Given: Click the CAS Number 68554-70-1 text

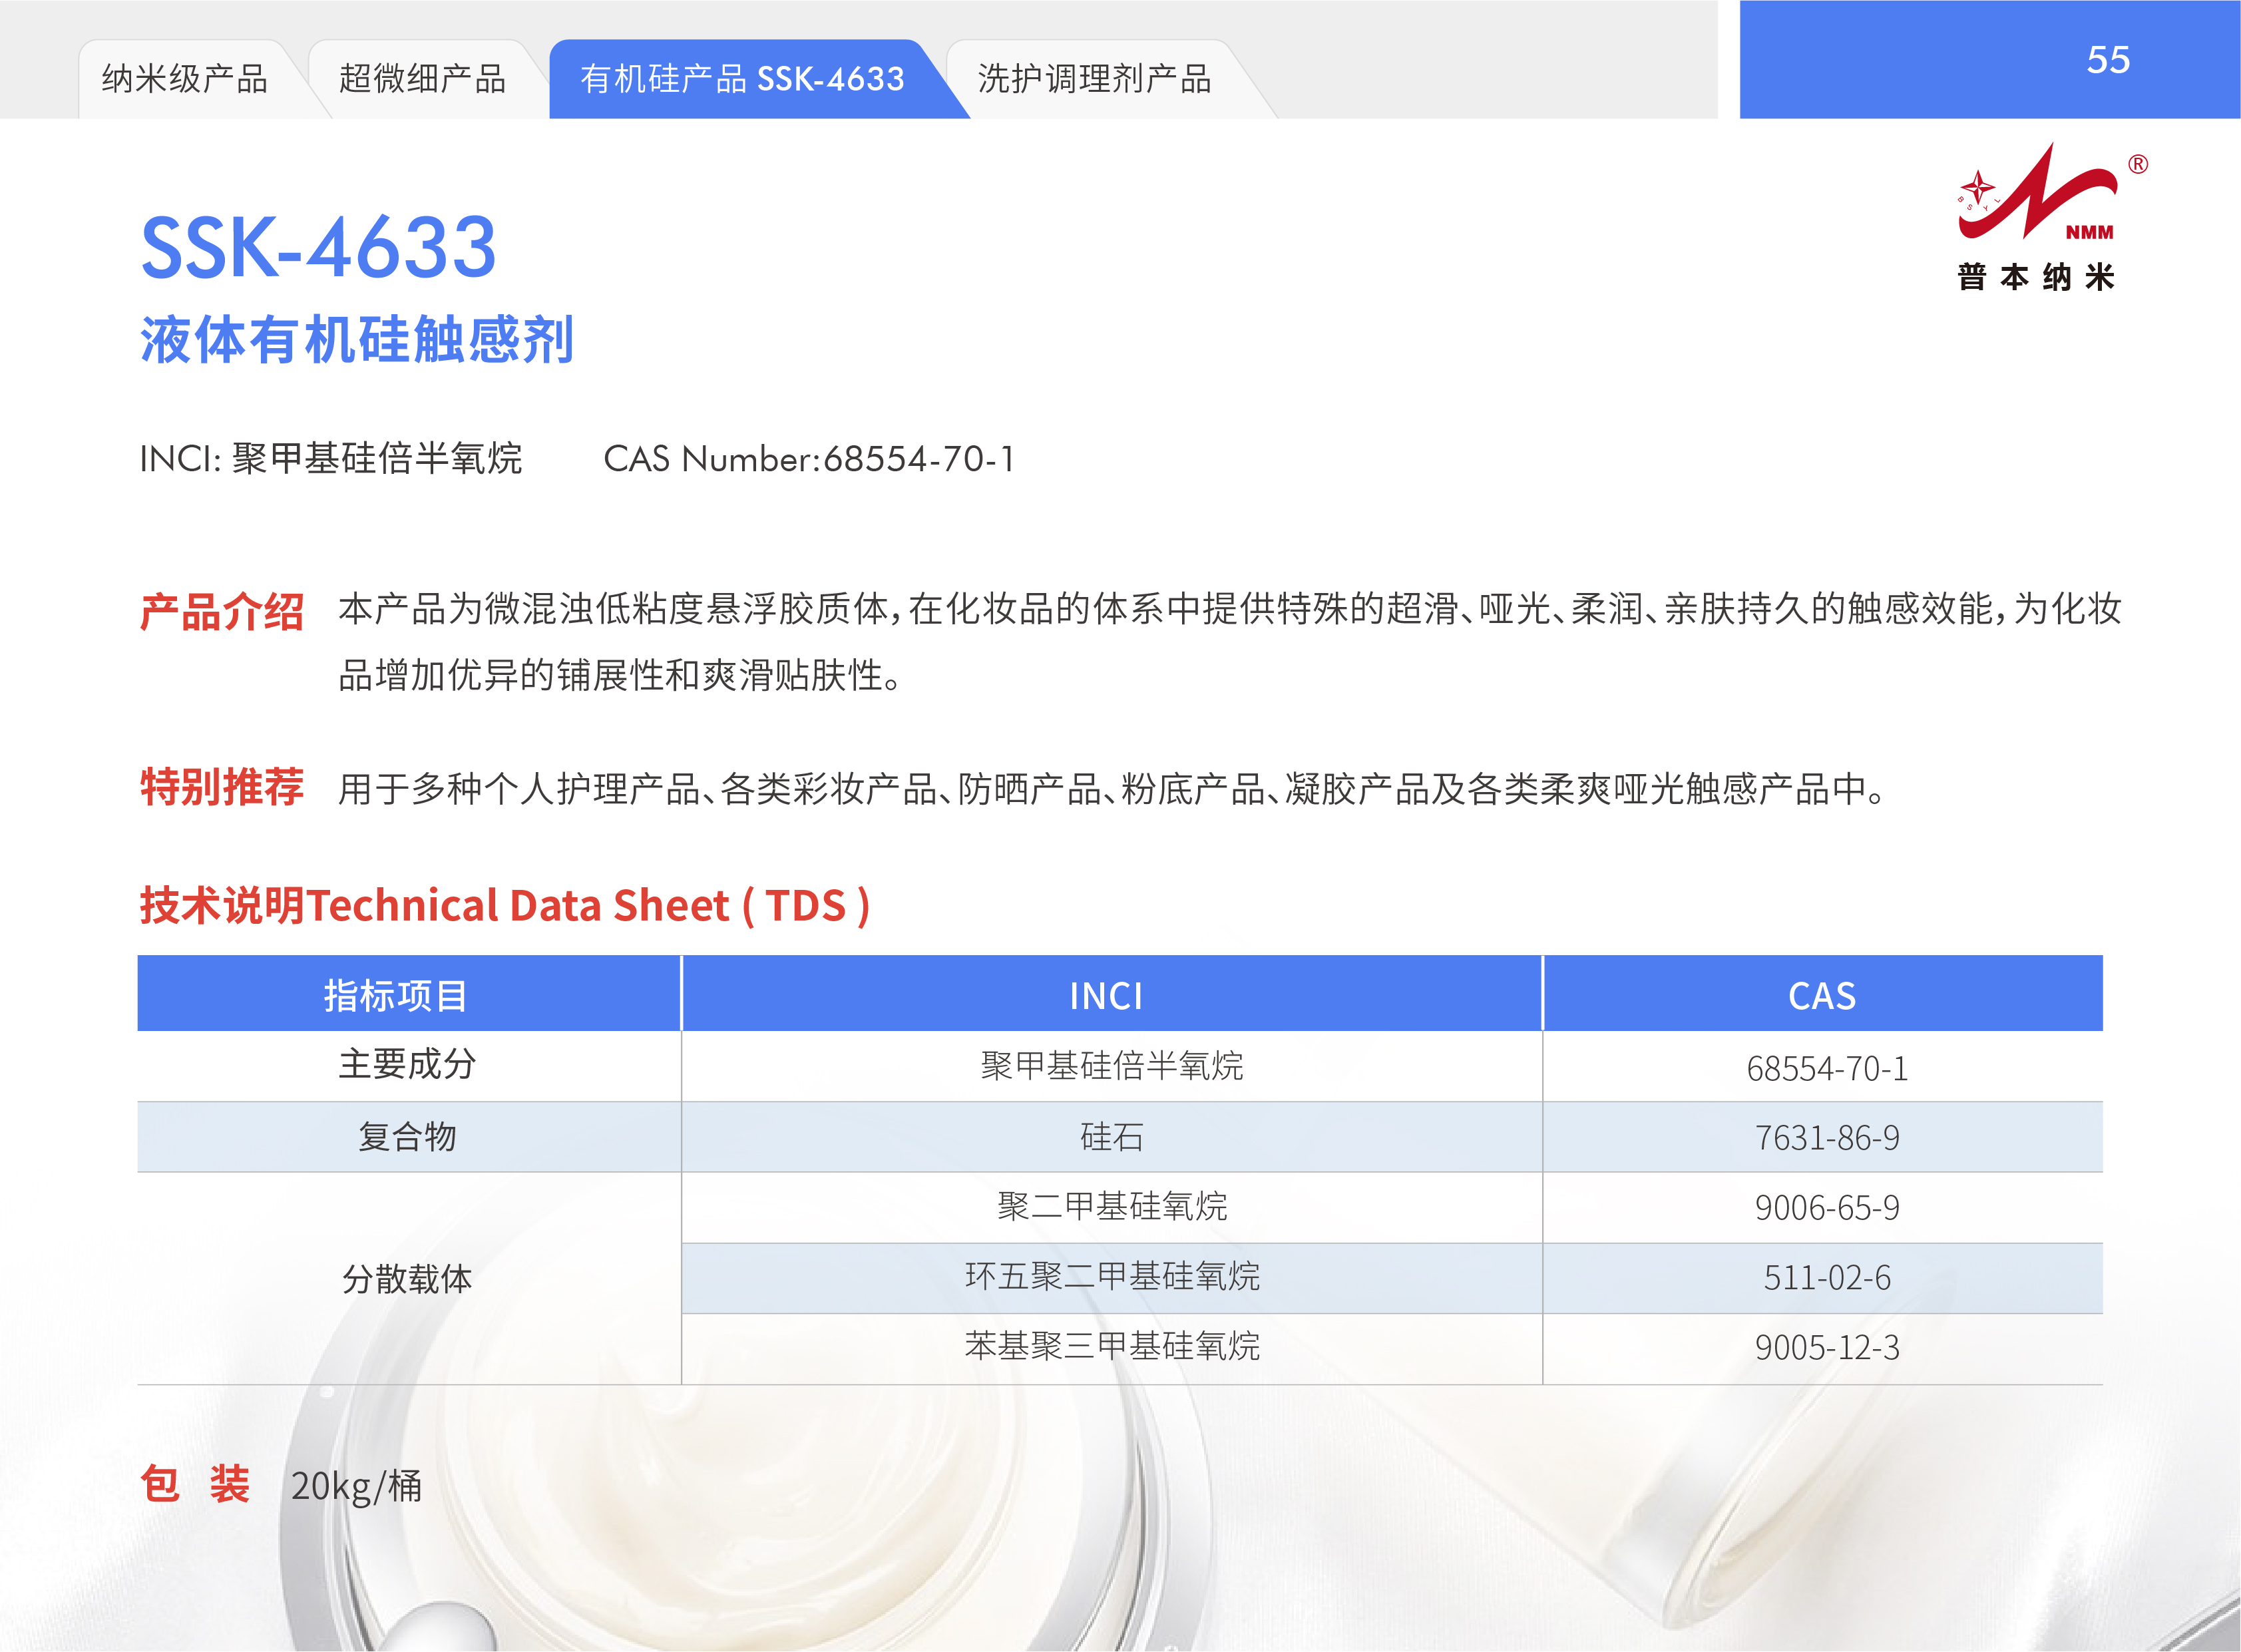Looking at the screenshot, I should click(x=809, y=459).
